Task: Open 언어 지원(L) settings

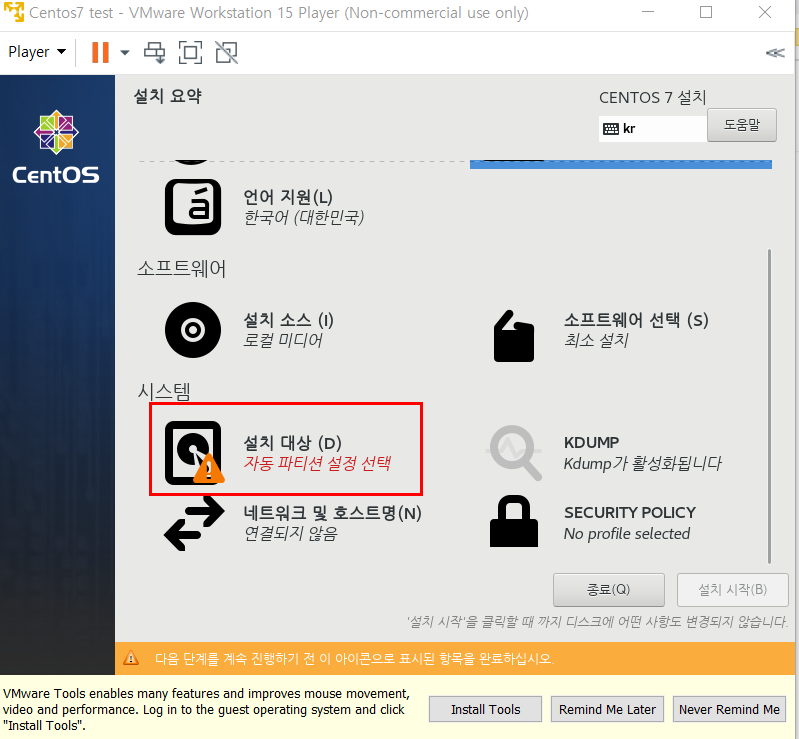Action: [x=288, y=197]
